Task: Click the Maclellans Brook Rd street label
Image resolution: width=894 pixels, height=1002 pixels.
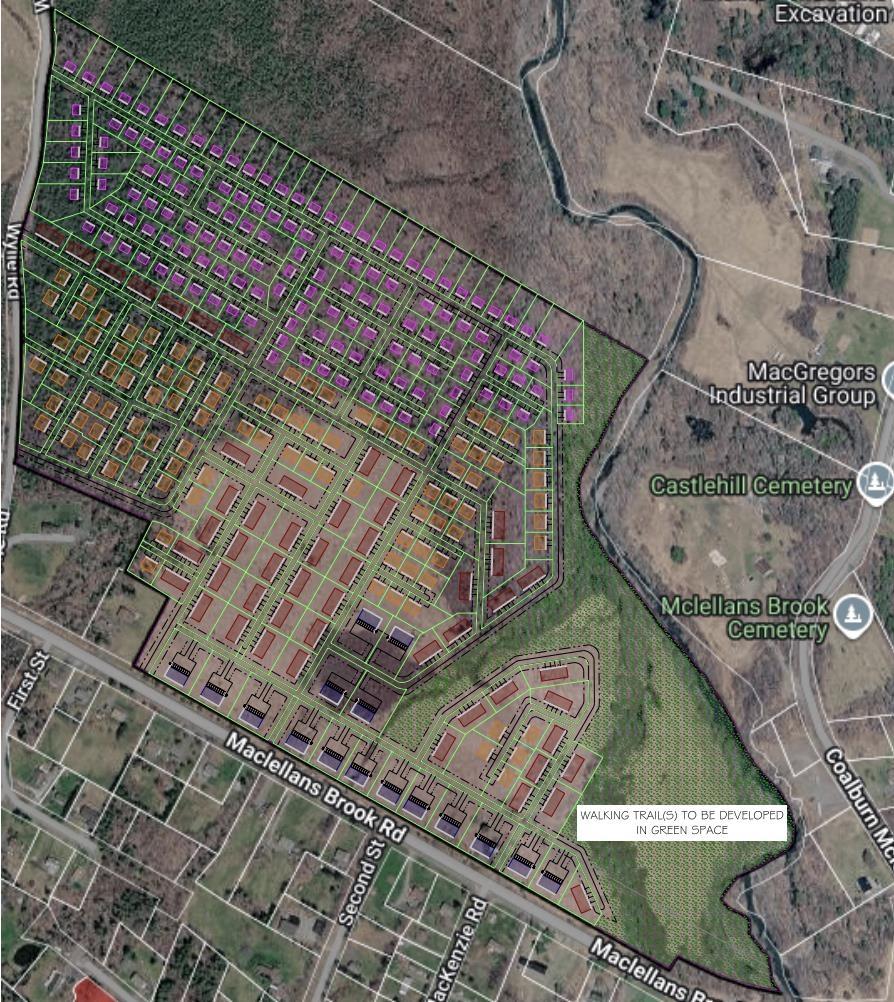Action: coord(317,787)
